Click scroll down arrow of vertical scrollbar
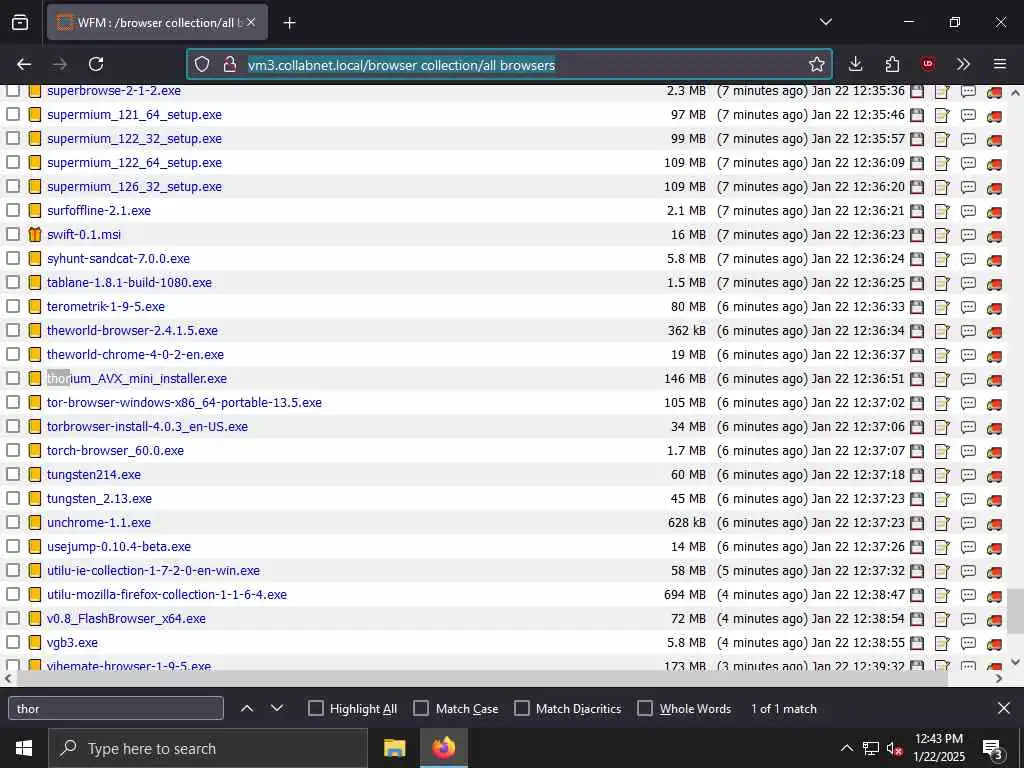This screenshot has height=768, width=1024. (1015, 663)
